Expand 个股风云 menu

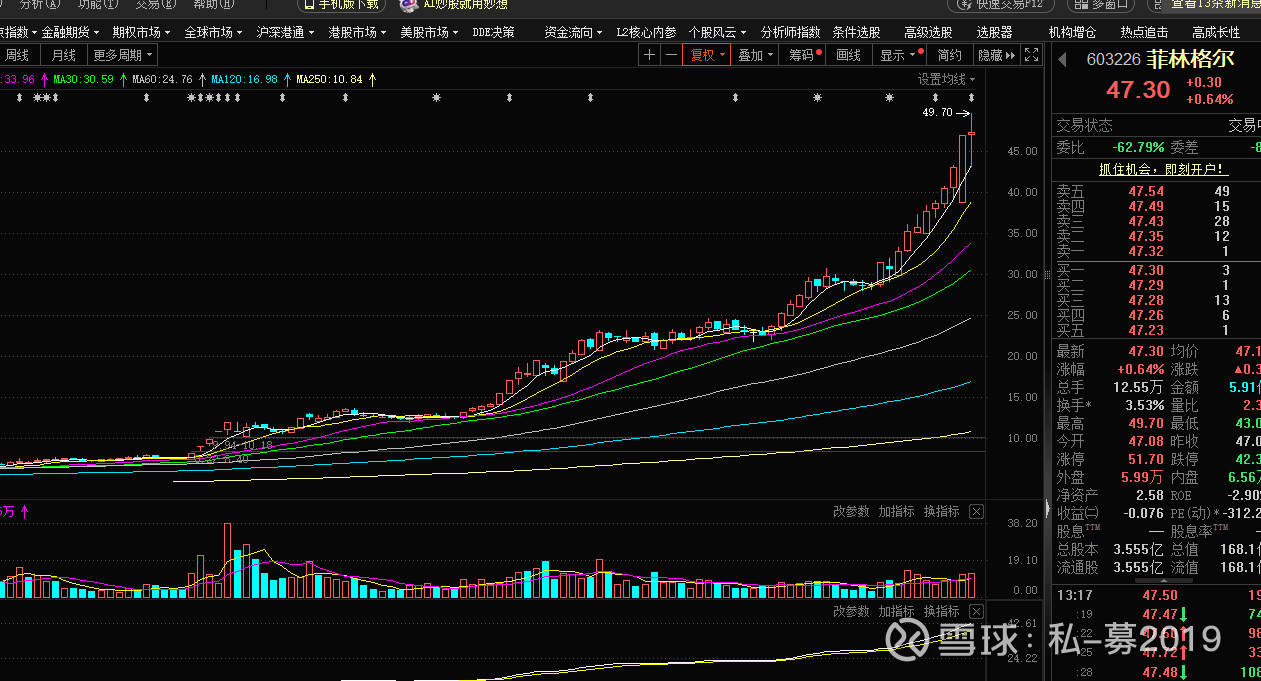[718, 32]
